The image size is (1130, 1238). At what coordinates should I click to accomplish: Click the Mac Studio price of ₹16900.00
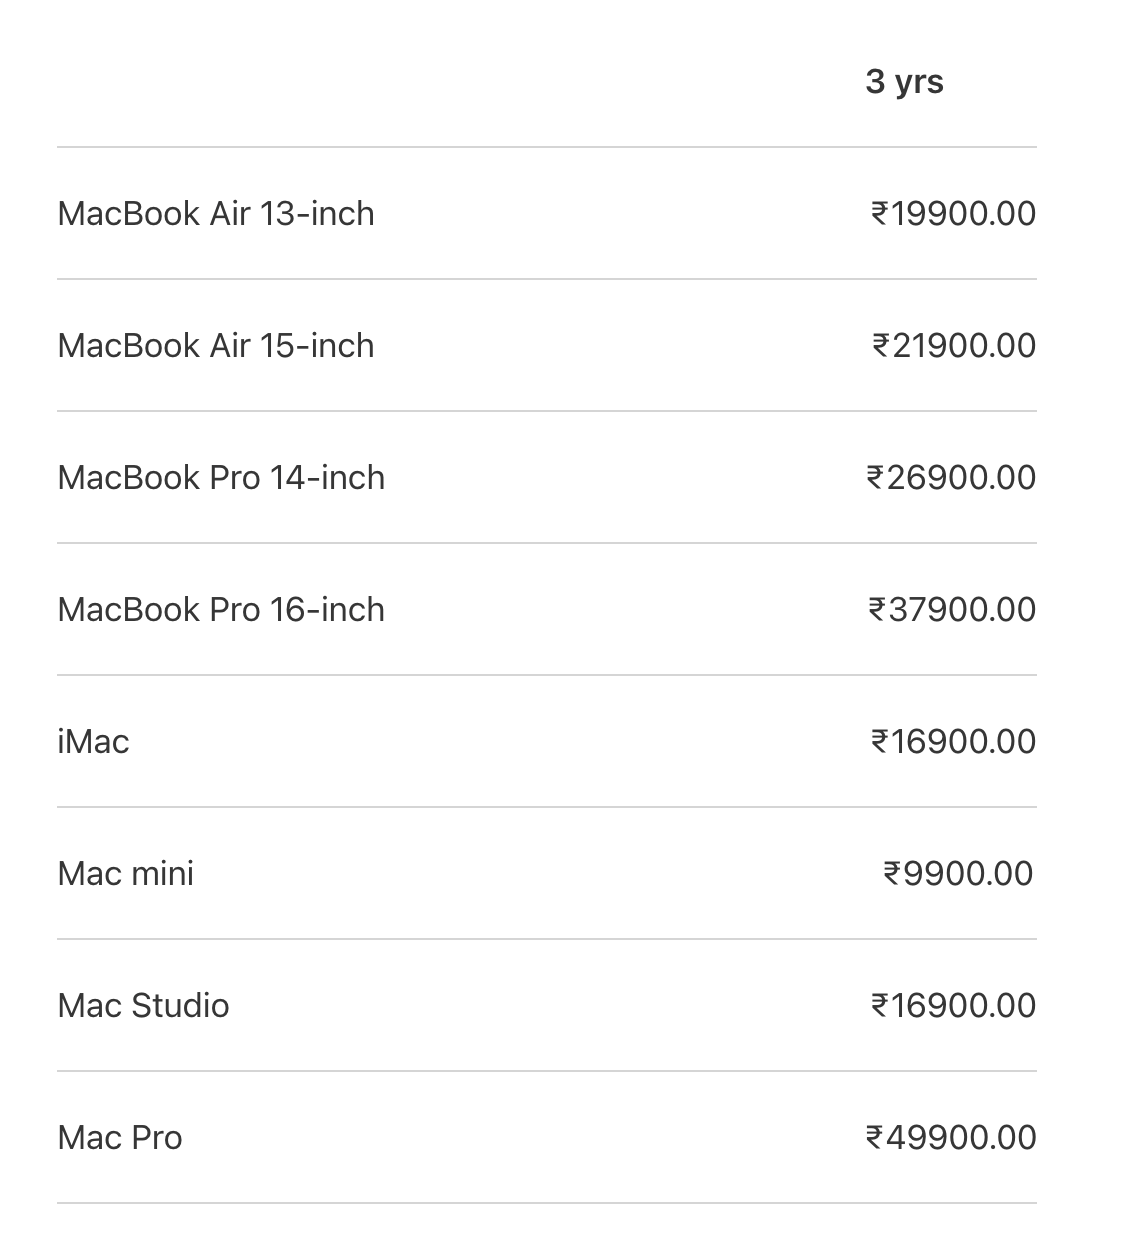coord(953,1005)
